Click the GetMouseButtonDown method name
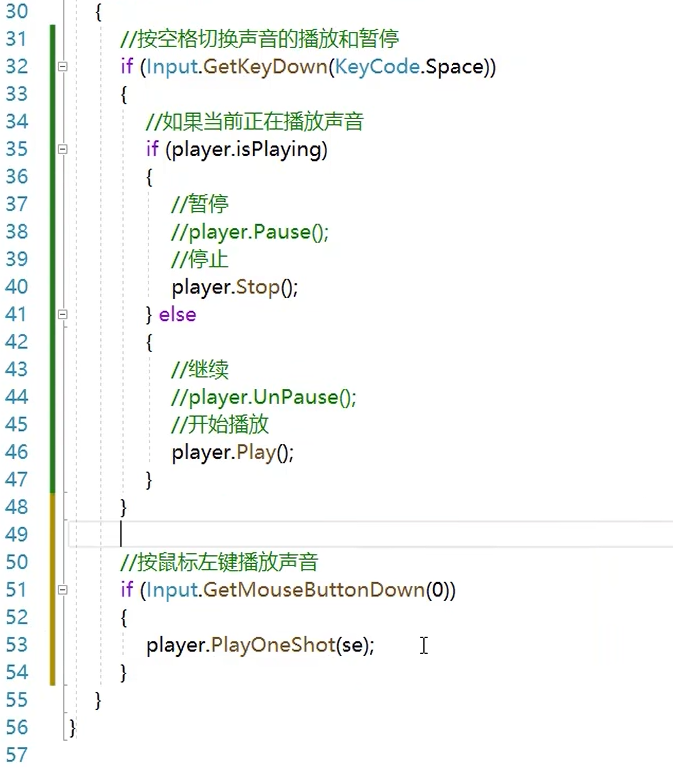The height and width of the screenshot is (771, 673). (x=314, y=590)
